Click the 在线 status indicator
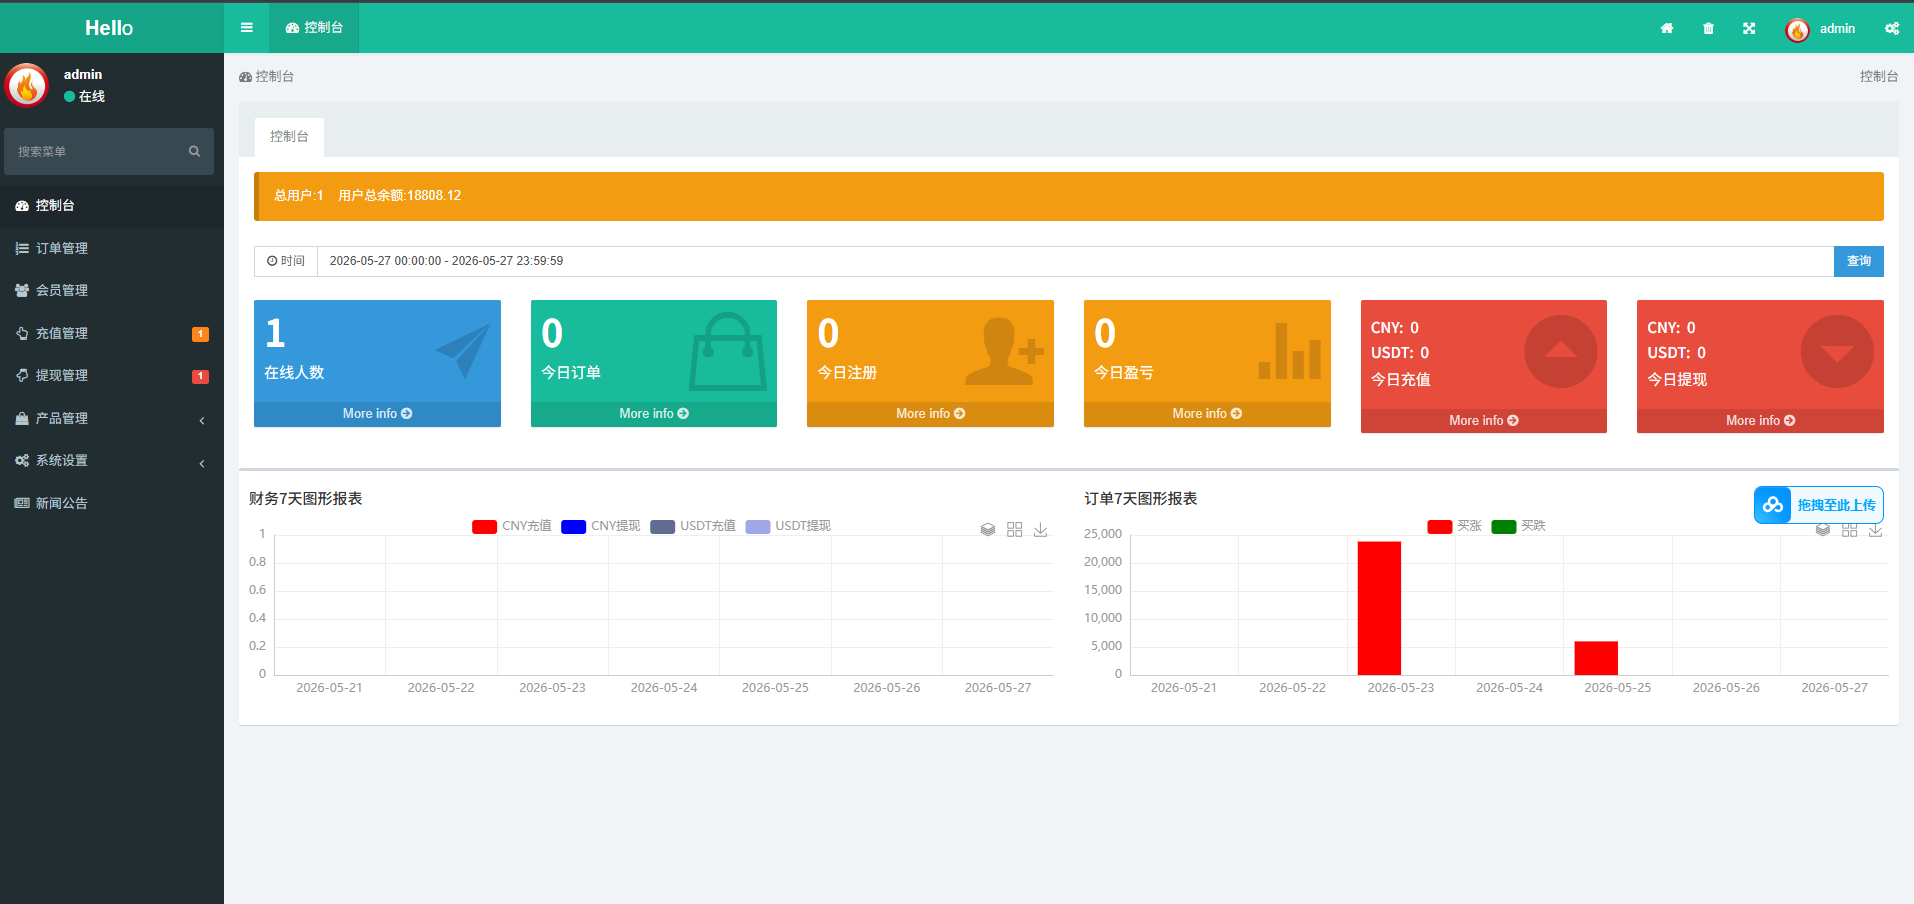 coord(85,97)
